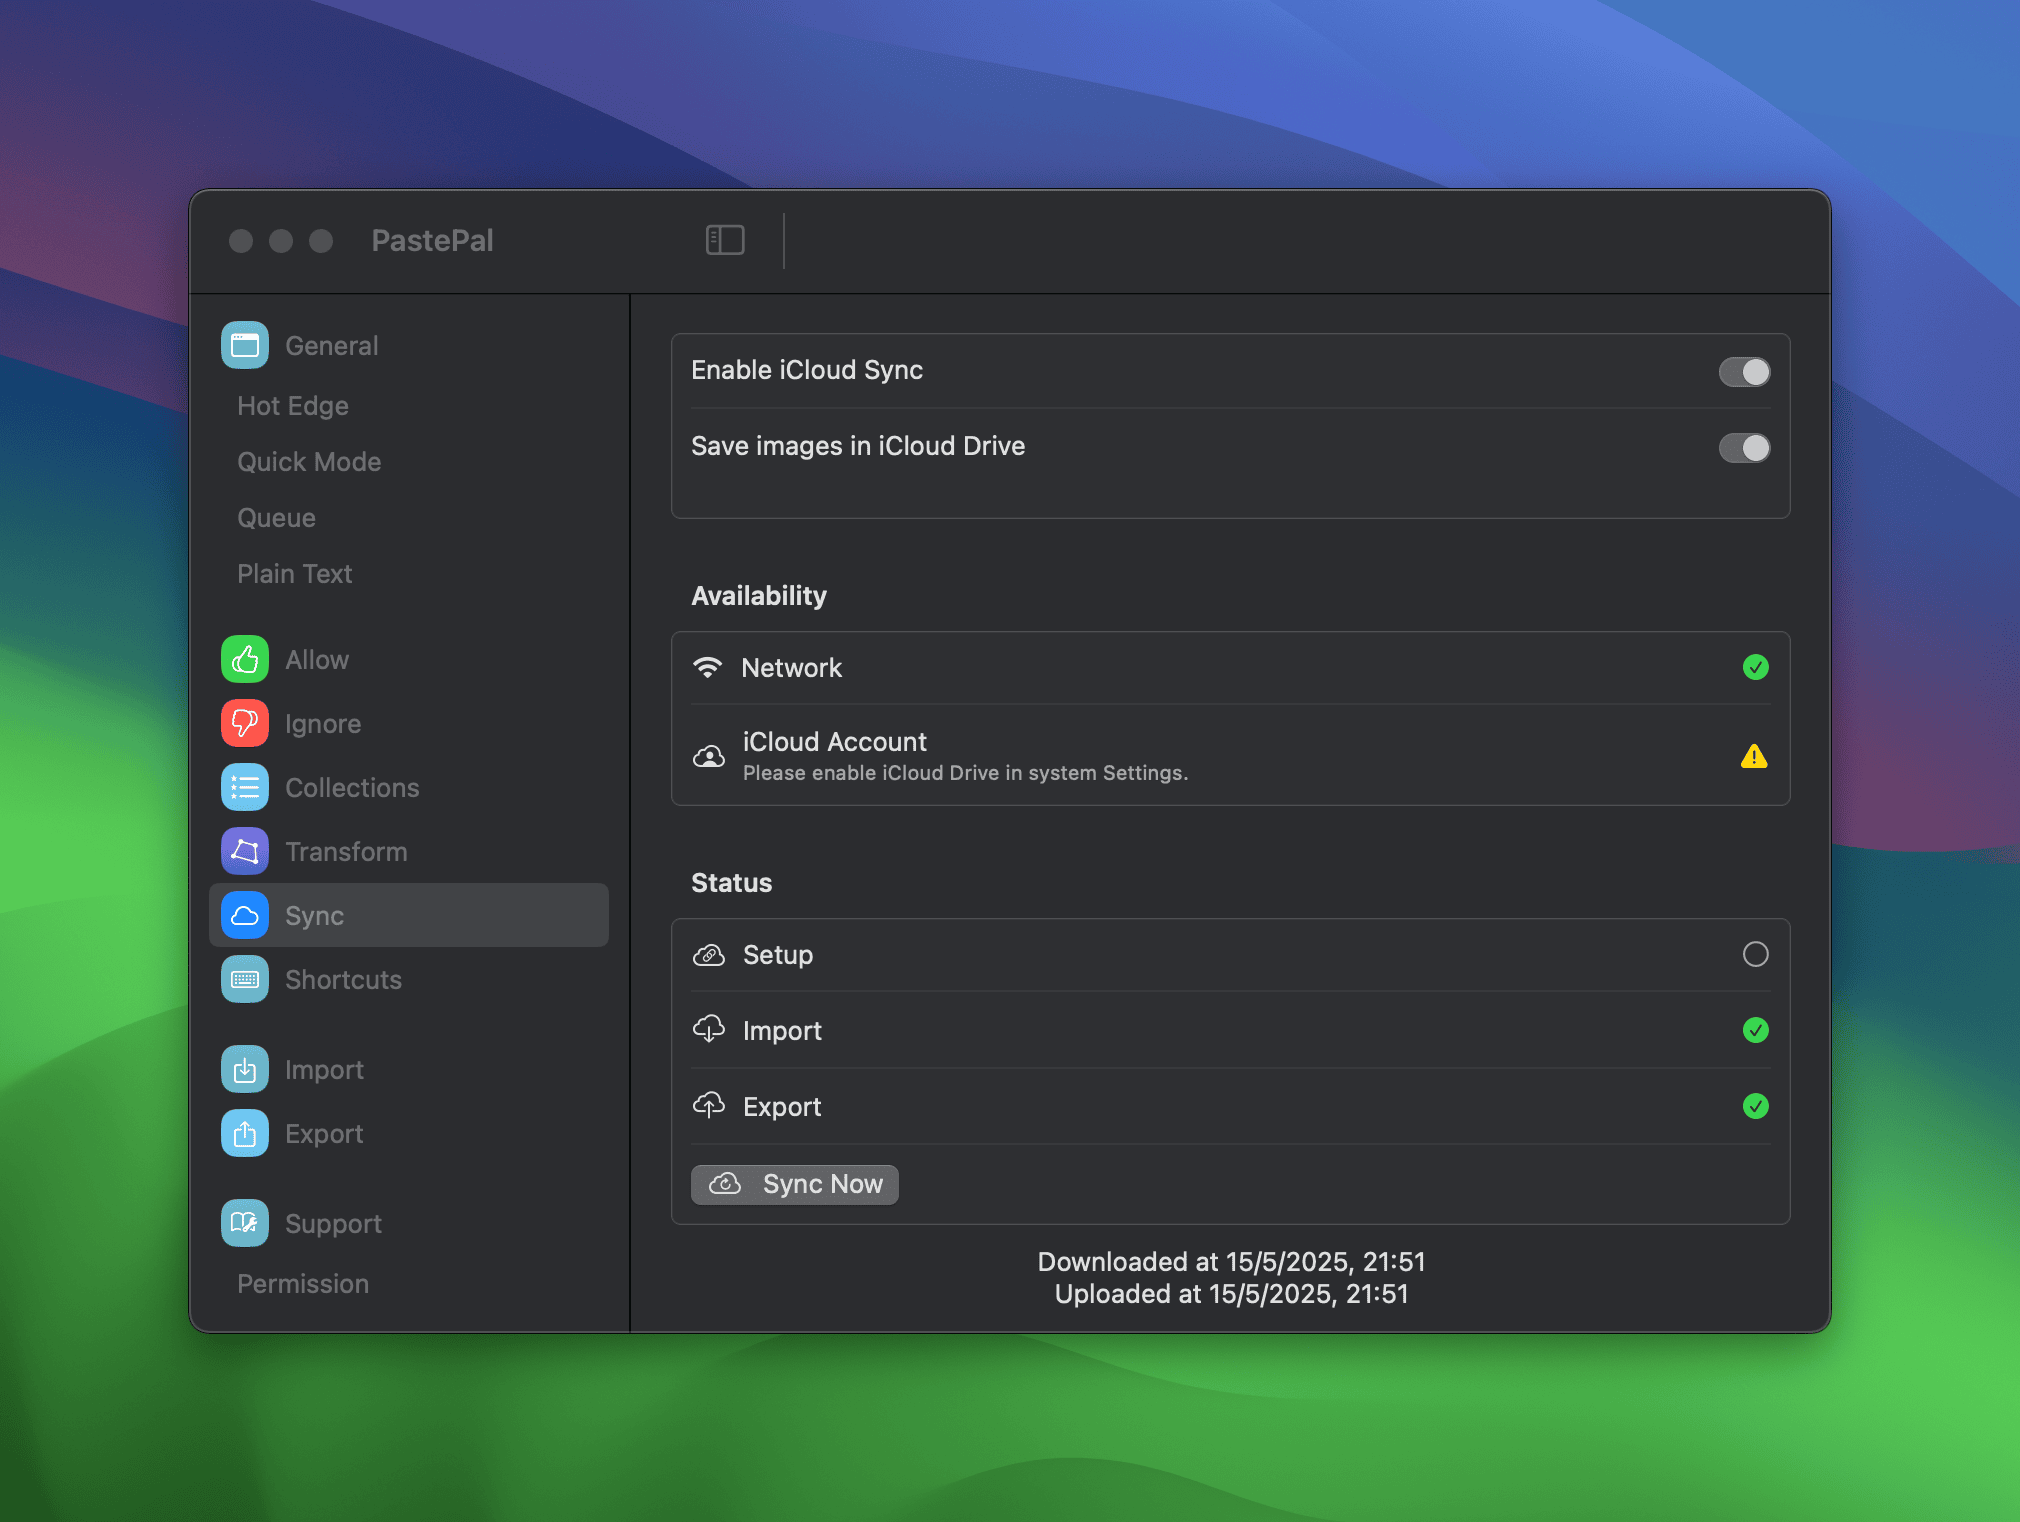Click the Collections list icon

[244, 787]
